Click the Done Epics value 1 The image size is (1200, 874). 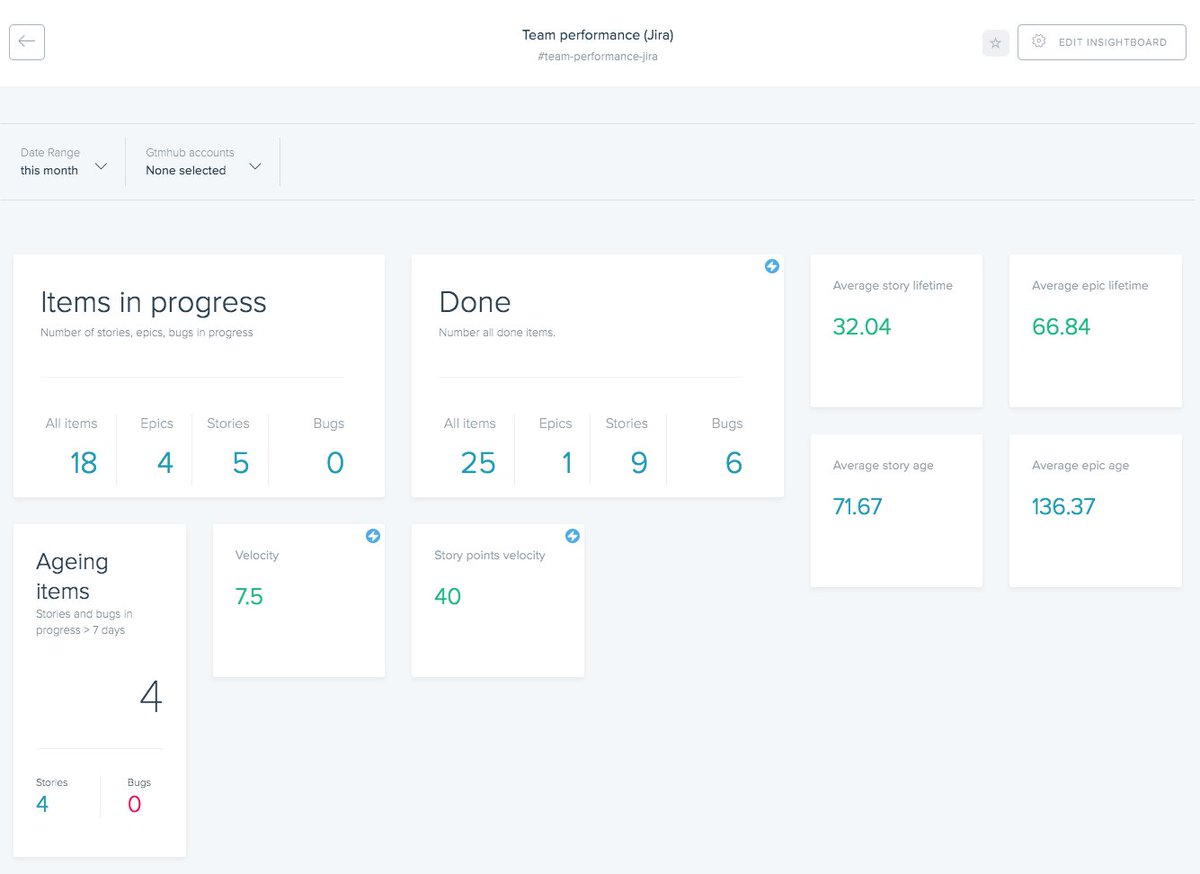567,463
